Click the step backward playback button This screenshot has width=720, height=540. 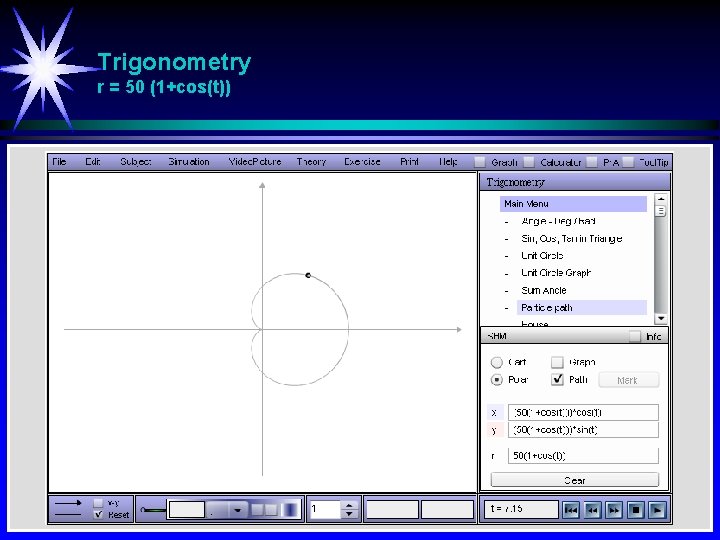[592, 510]
